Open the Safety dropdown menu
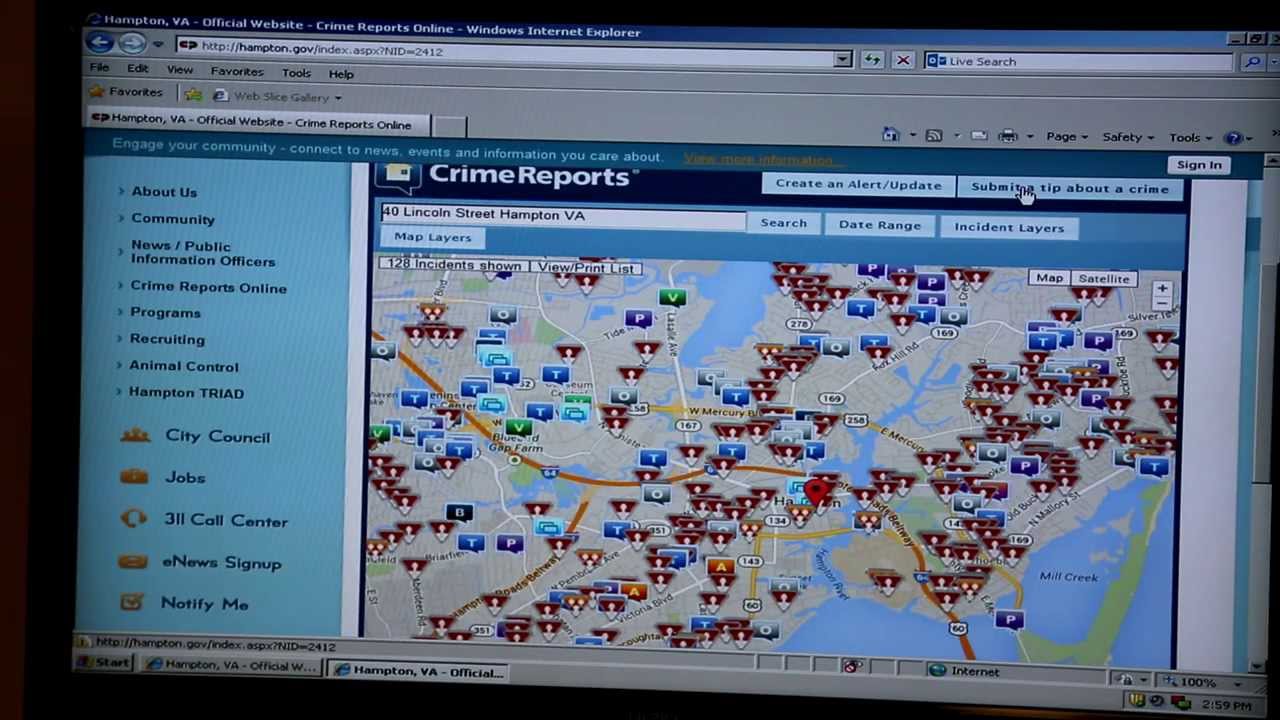Viewport: 1280px width, 720px height. [1127, 137]
